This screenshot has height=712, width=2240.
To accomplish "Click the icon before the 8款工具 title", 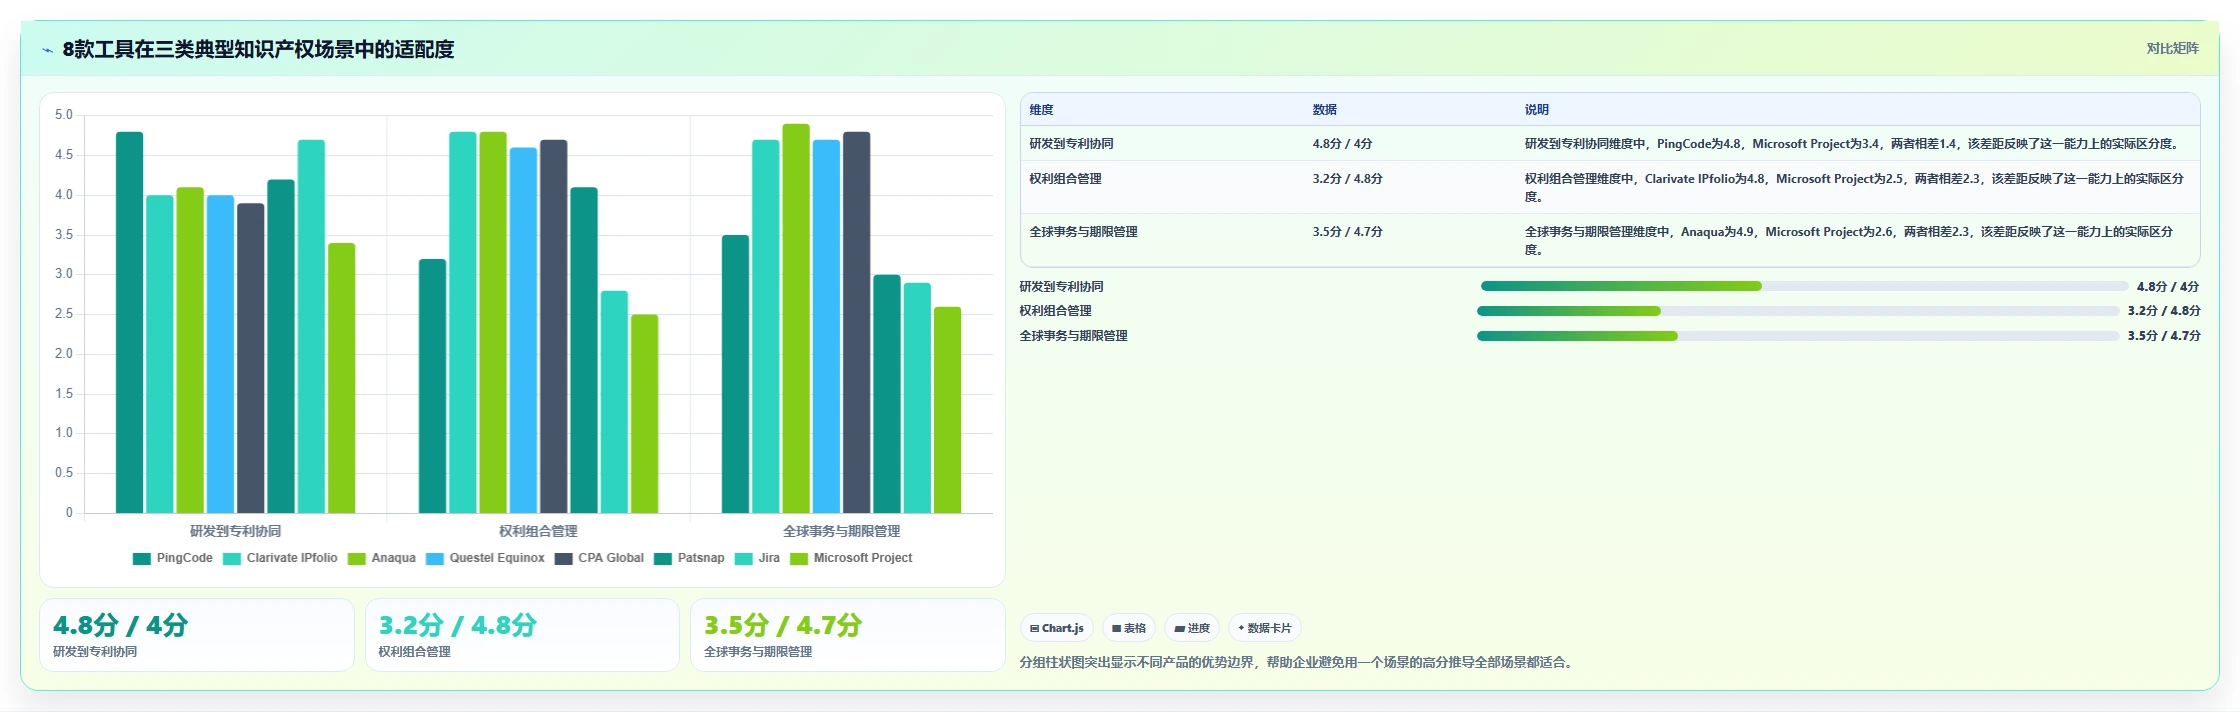I will pyautogui.click(x=47, y=50).
